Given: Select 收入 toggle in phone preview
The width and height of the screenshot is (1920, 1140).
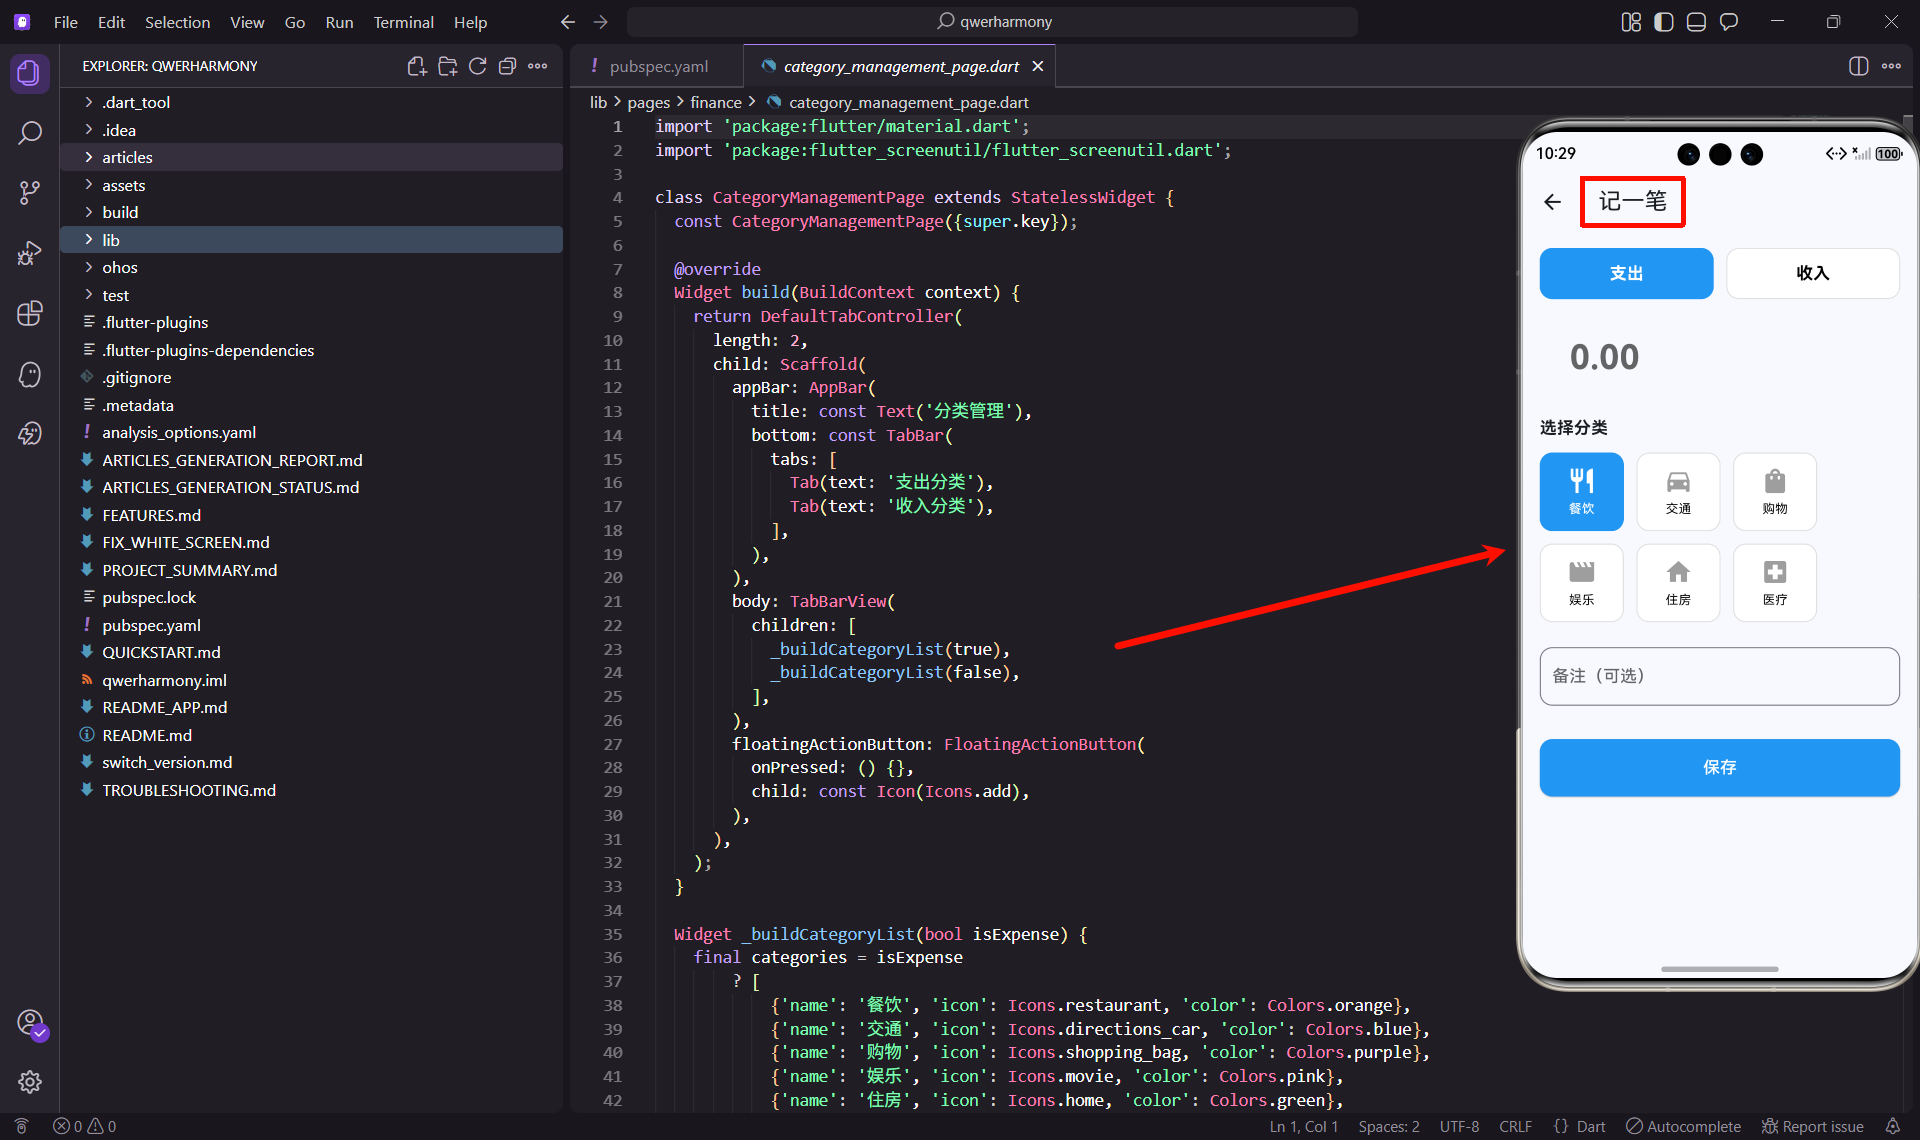Looking at the screenshot, I should tap(1812, 273).
